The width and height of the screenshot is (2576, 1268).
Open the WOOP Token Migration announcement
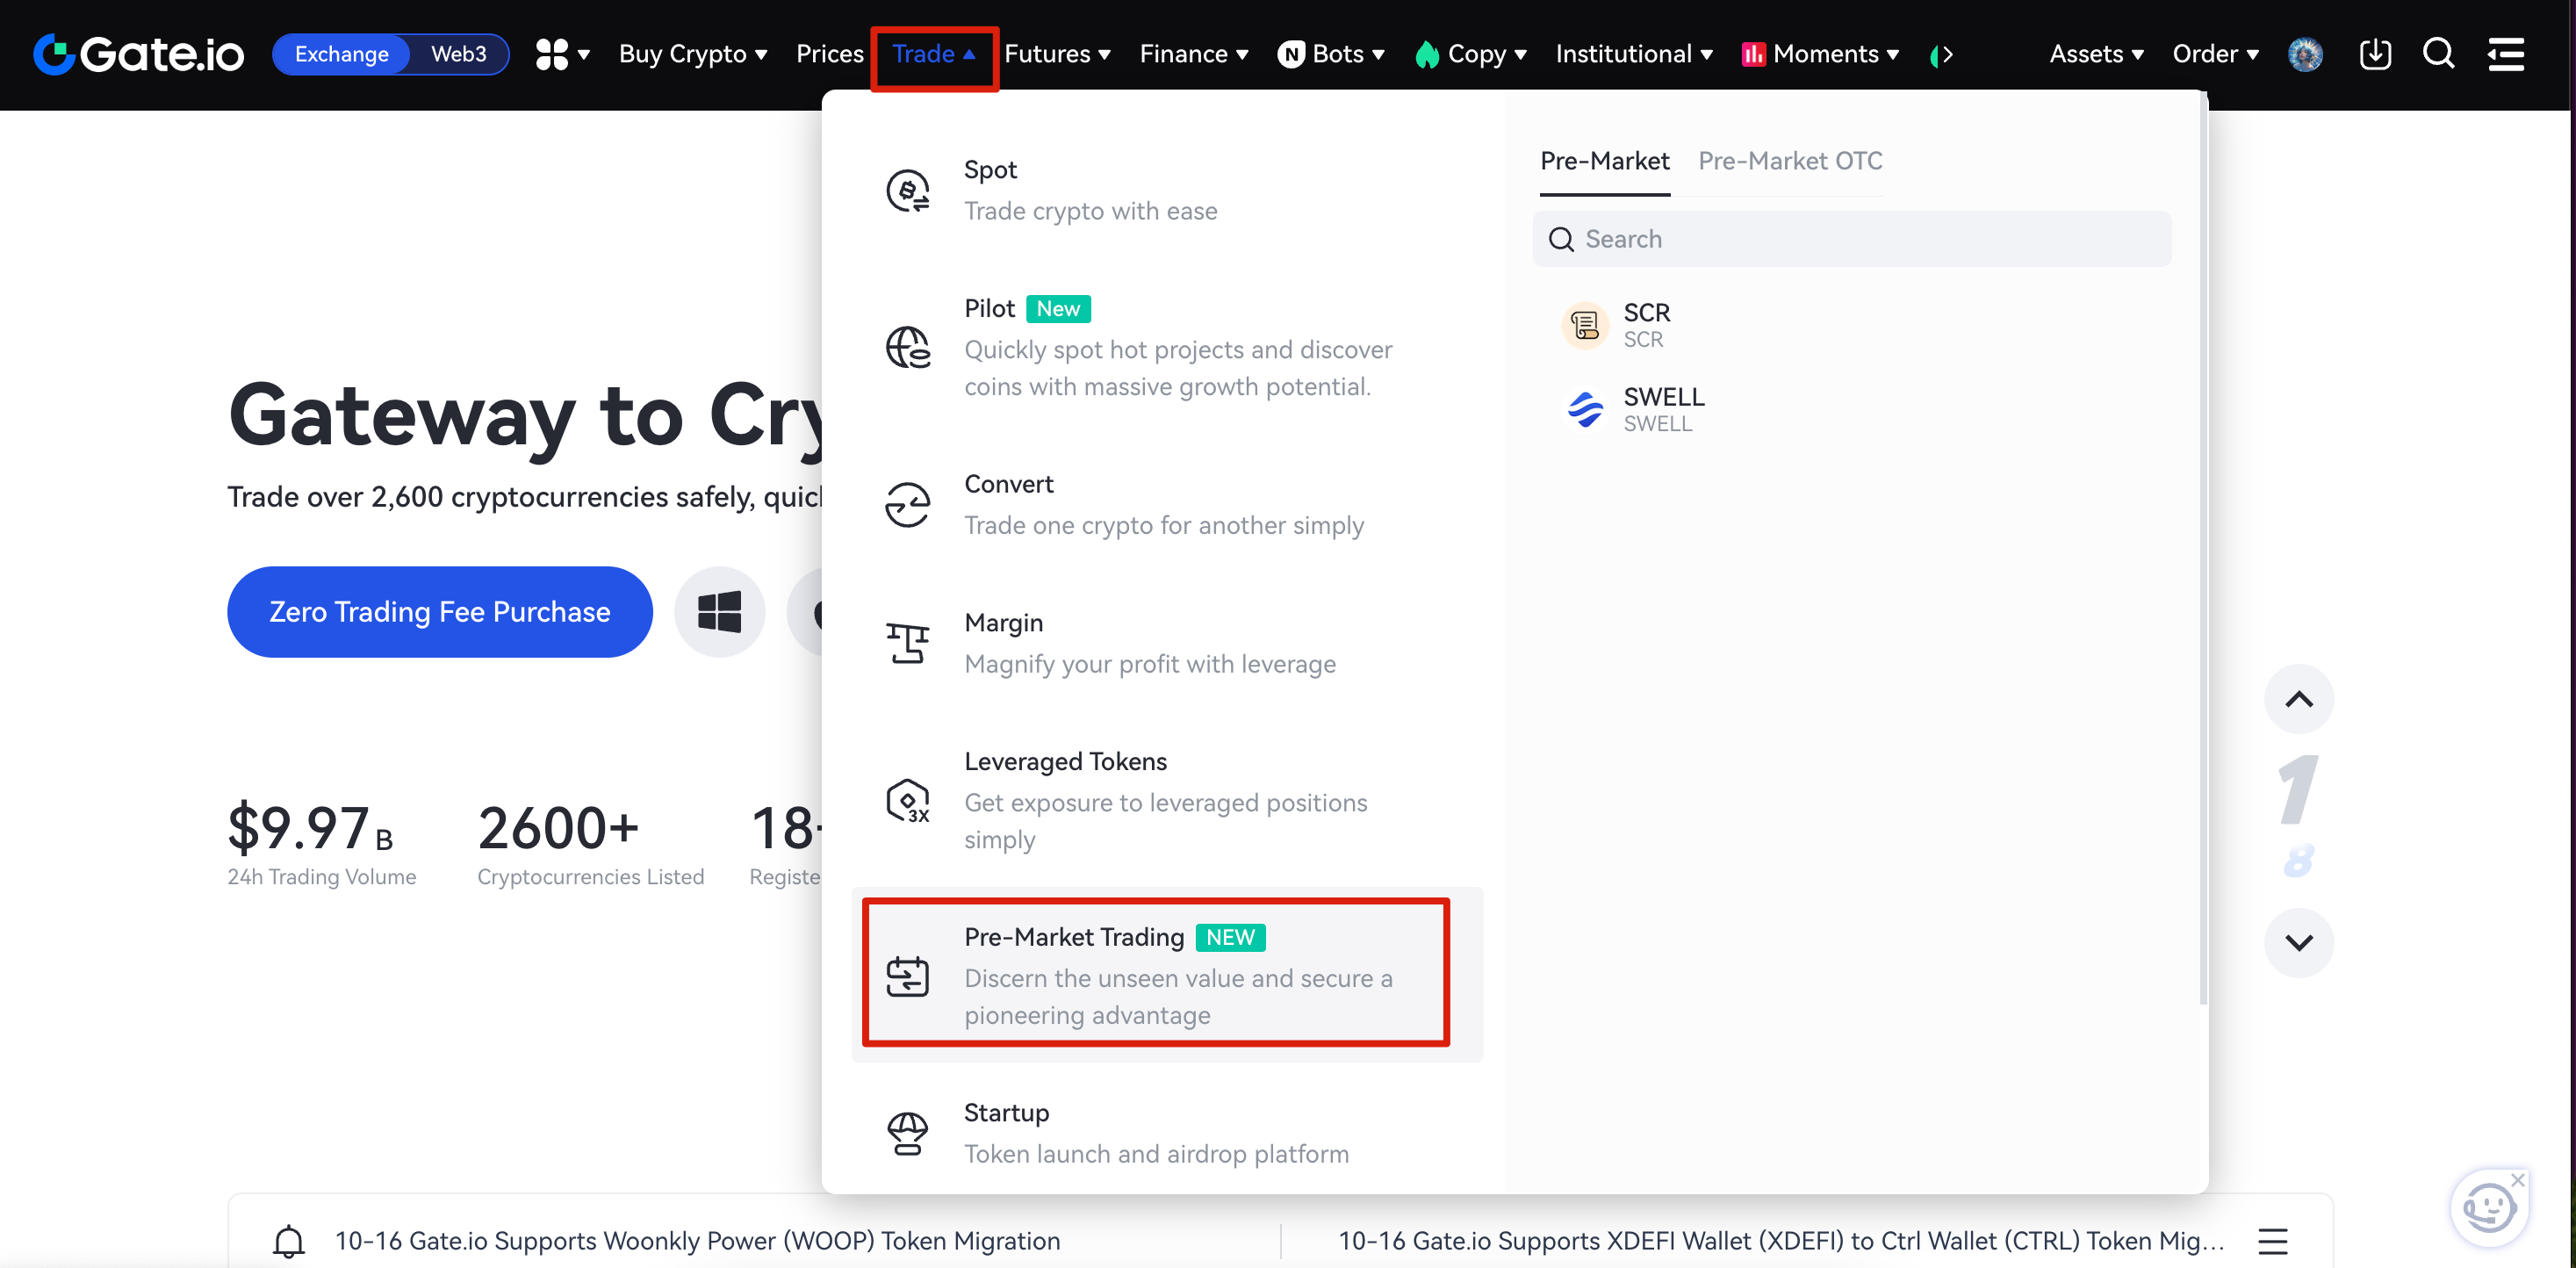click(697, 1241)
